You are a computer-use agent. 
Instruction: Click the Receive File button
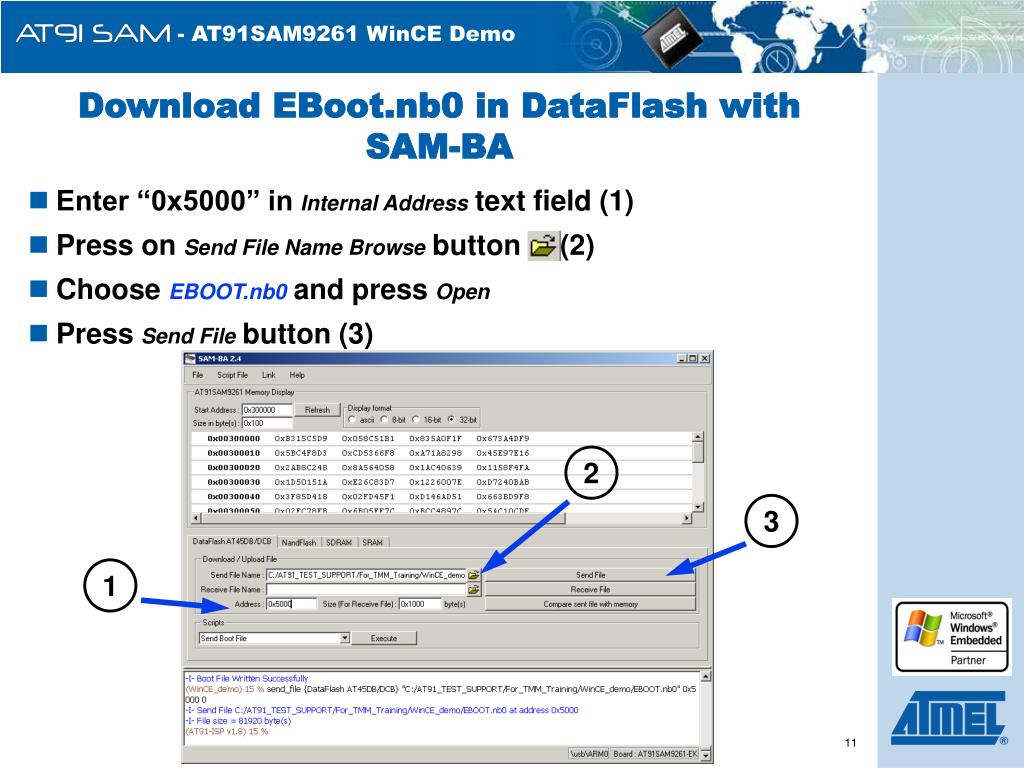tap(590, 590)
